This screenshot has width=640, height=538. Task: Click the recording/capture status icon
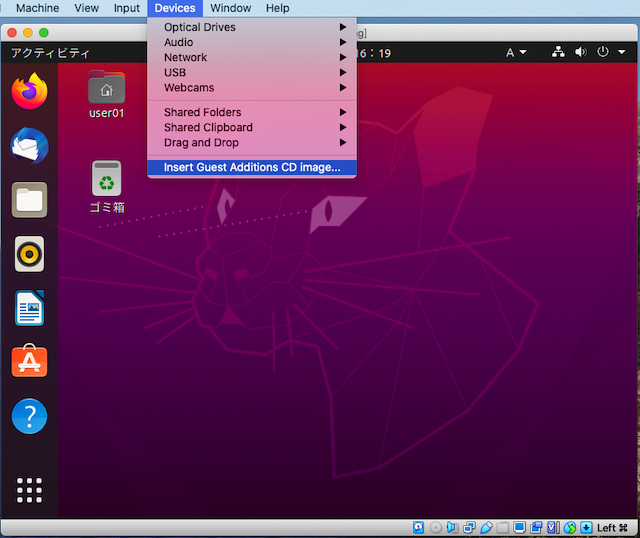[536, 527]
